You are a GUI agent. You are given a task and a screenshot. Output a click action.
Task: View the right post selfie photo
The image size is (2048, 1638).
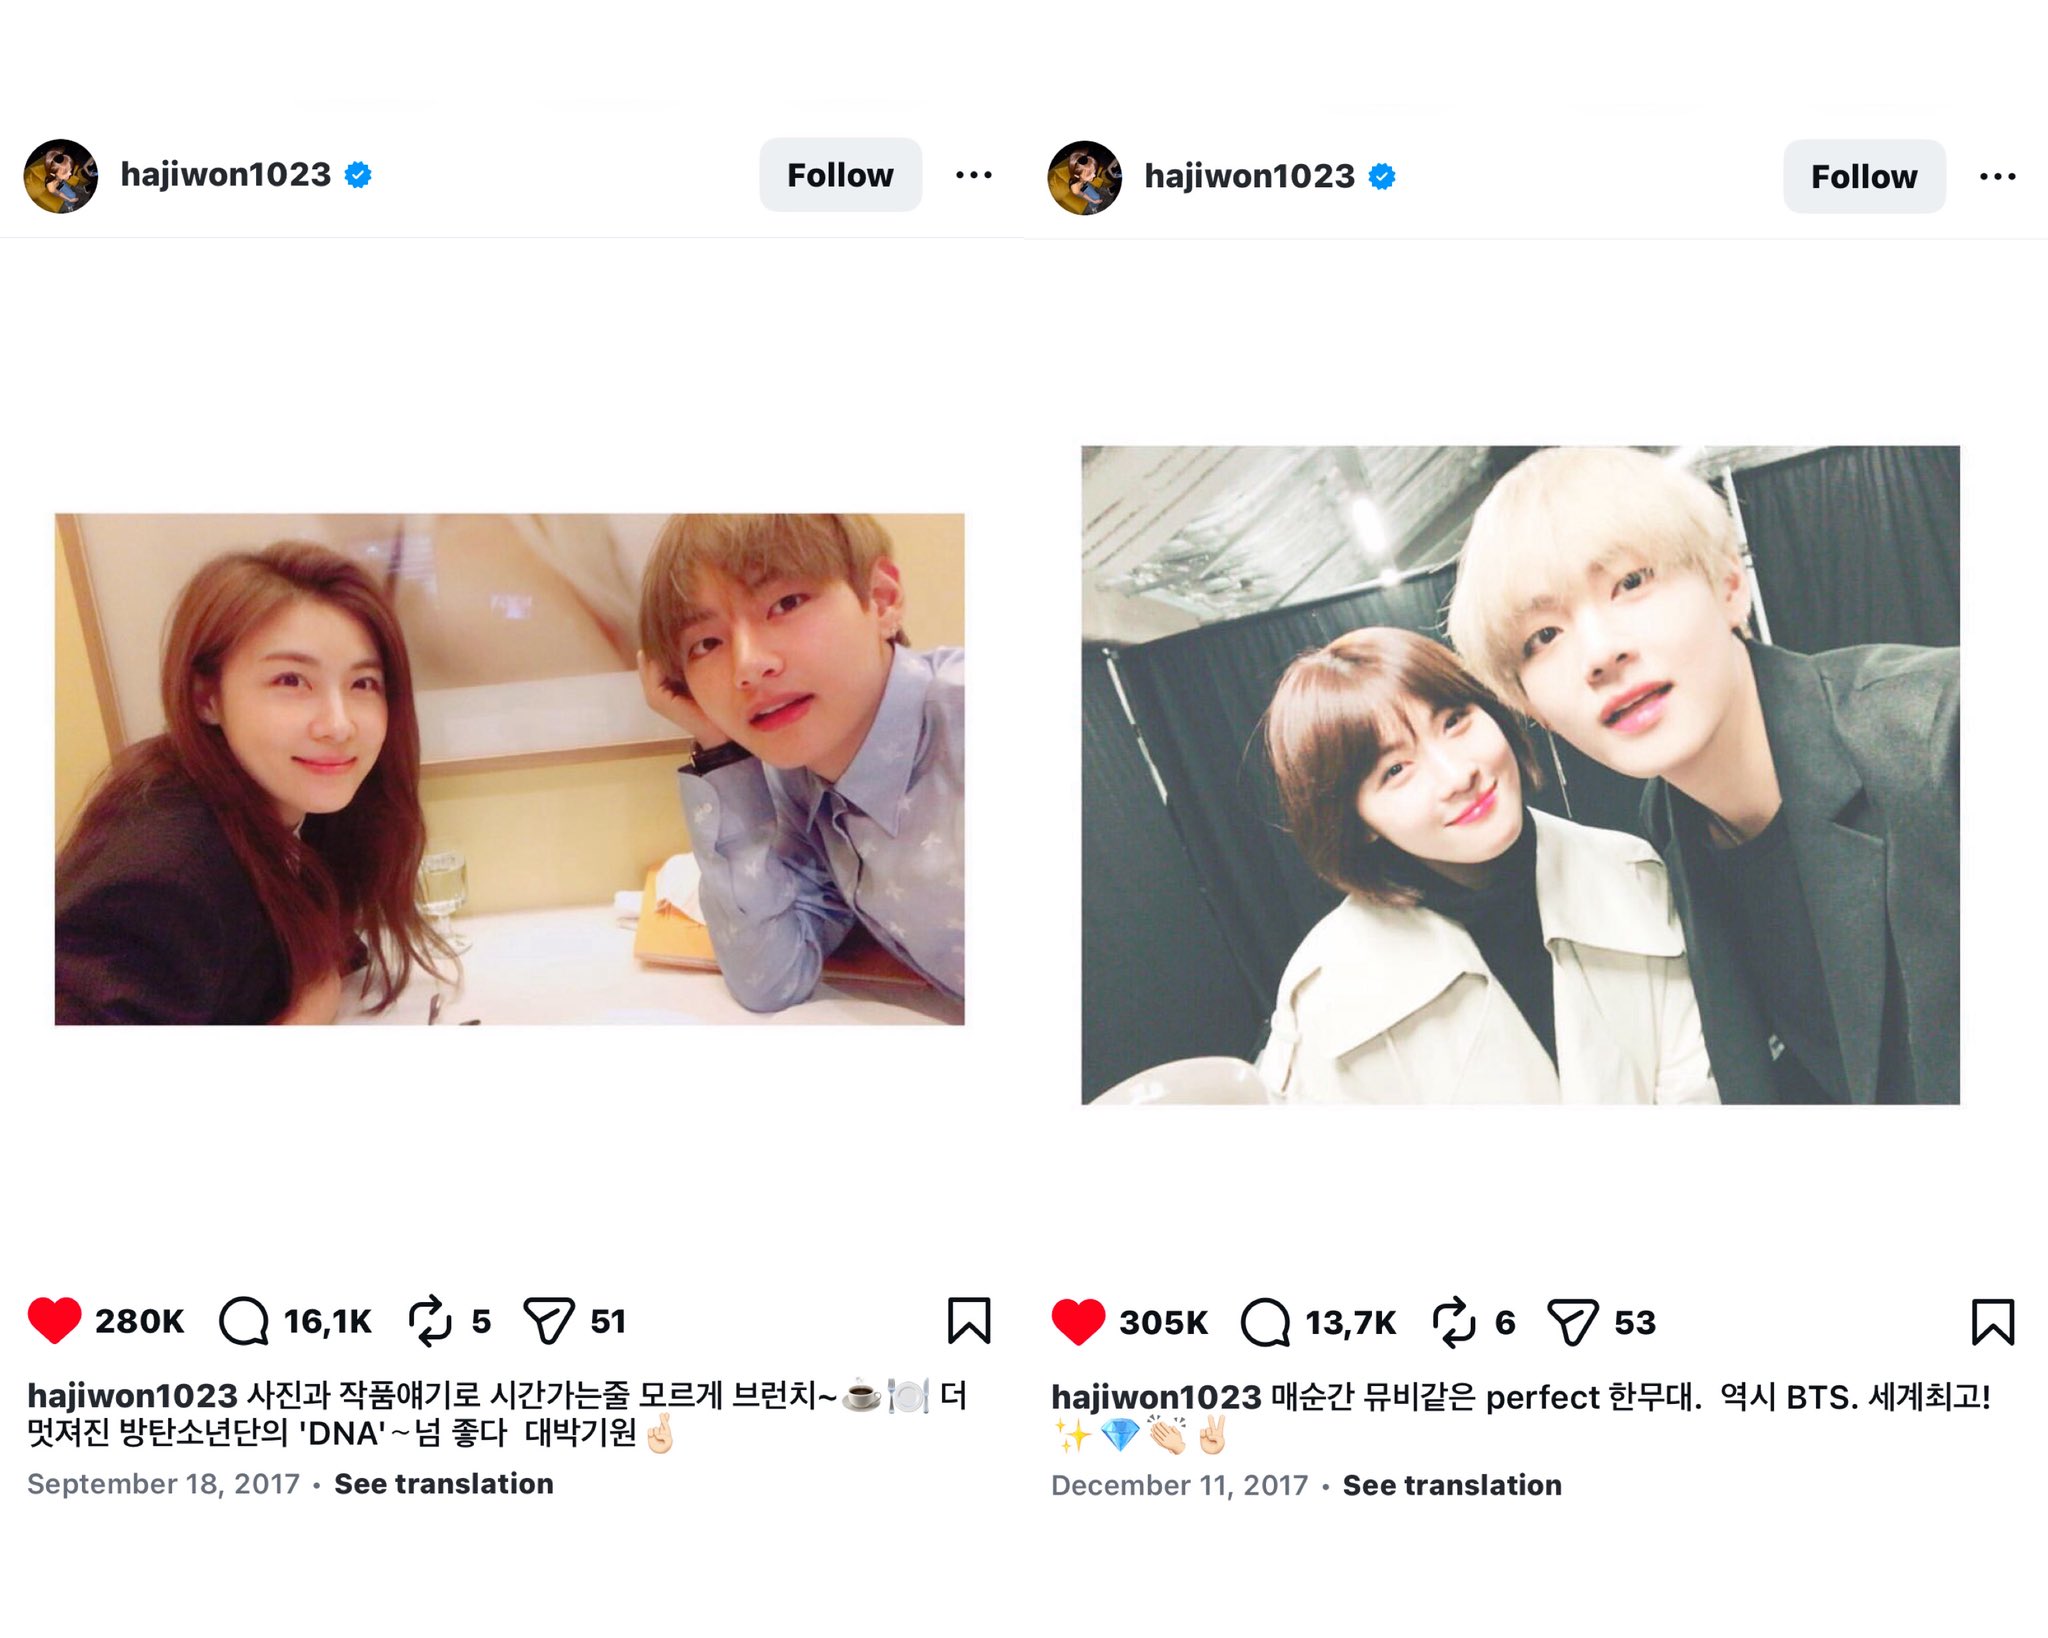(x=1520, y=775)
